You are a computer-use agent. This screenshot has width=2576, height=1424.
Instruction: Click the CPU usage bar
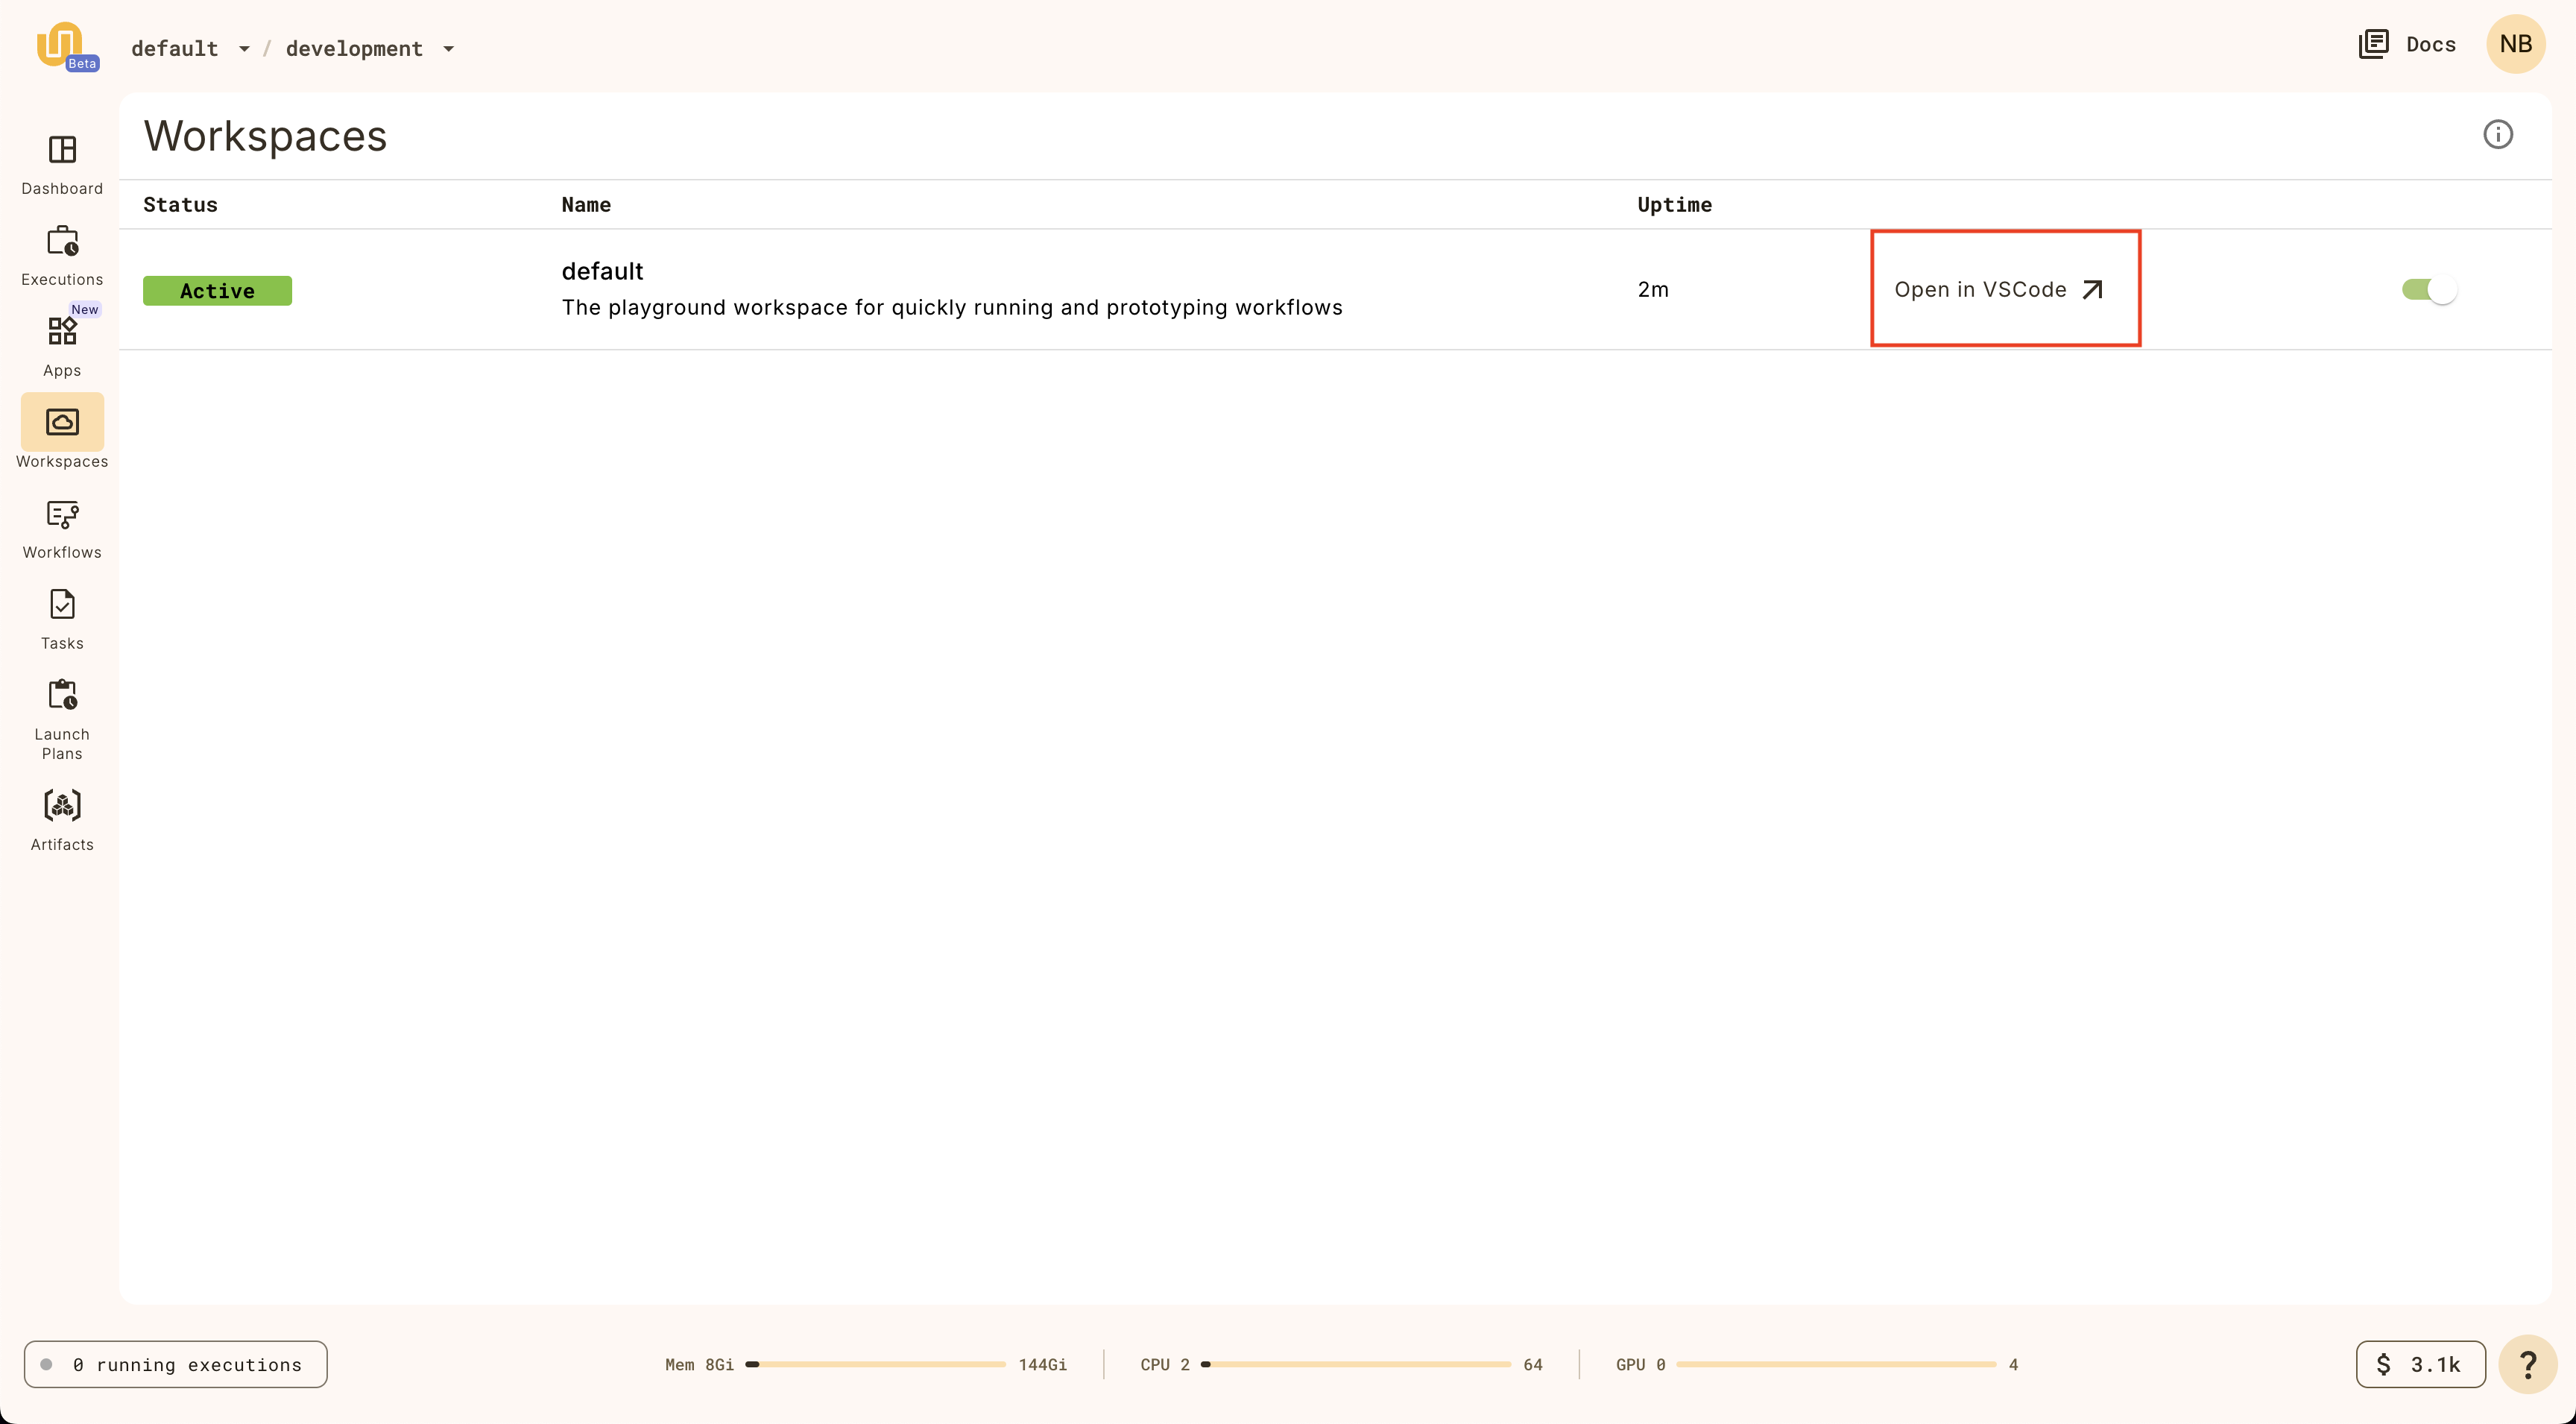point(1356,1364)
